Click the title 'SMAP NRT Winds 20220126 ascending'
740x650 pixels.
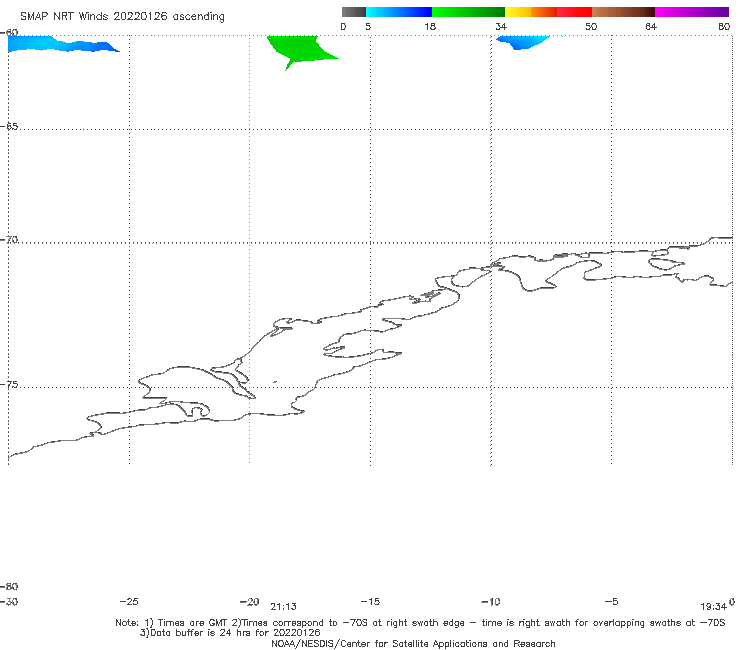[122, 16]
